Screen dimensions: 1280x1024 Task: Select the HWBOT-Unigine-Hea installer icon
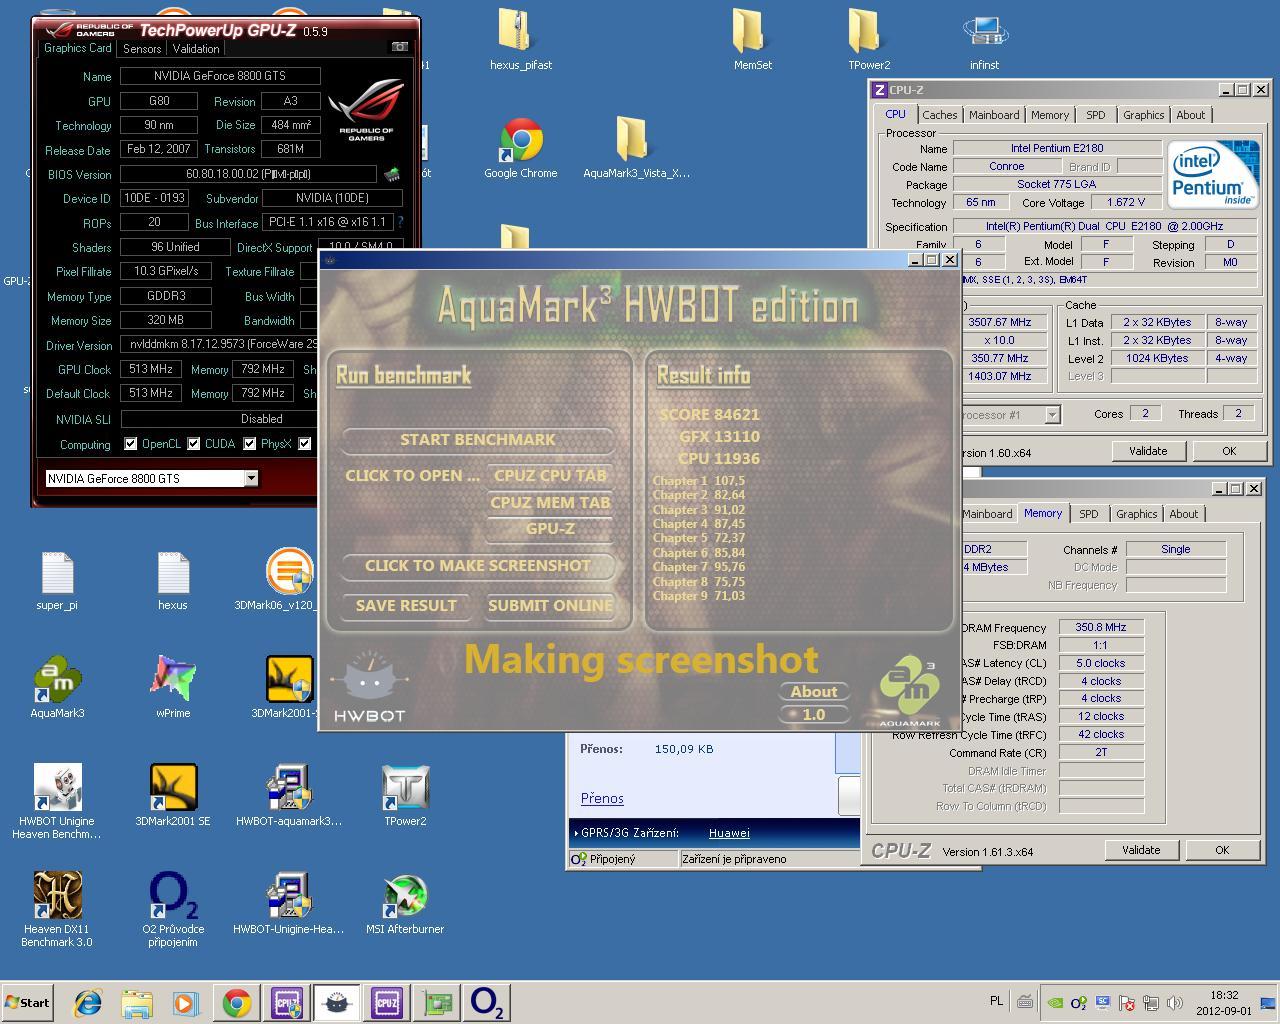pos(288,904)
